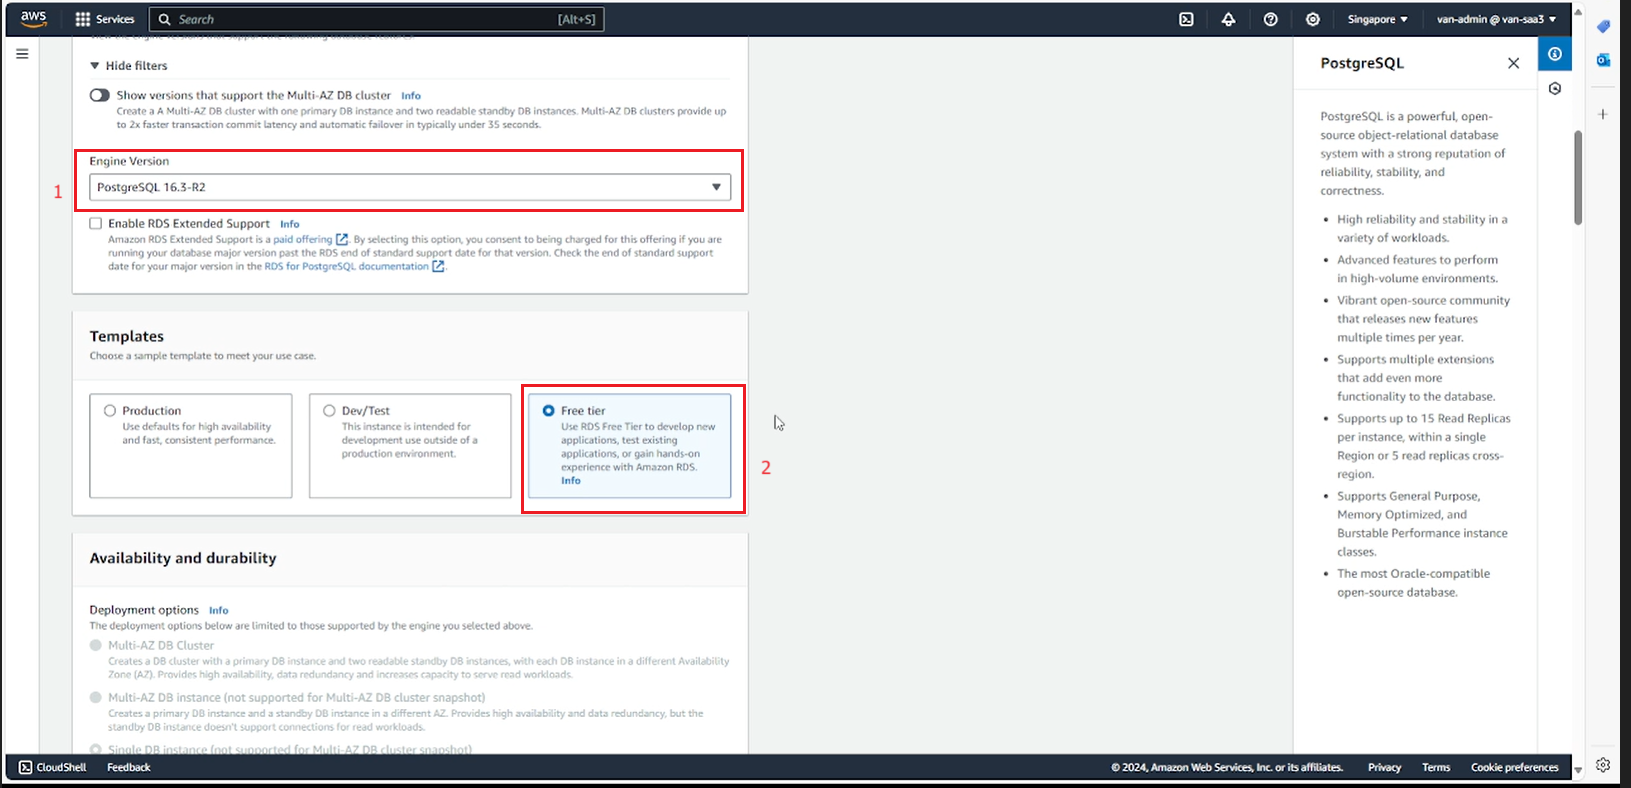Open the AWS home logo

33,19
